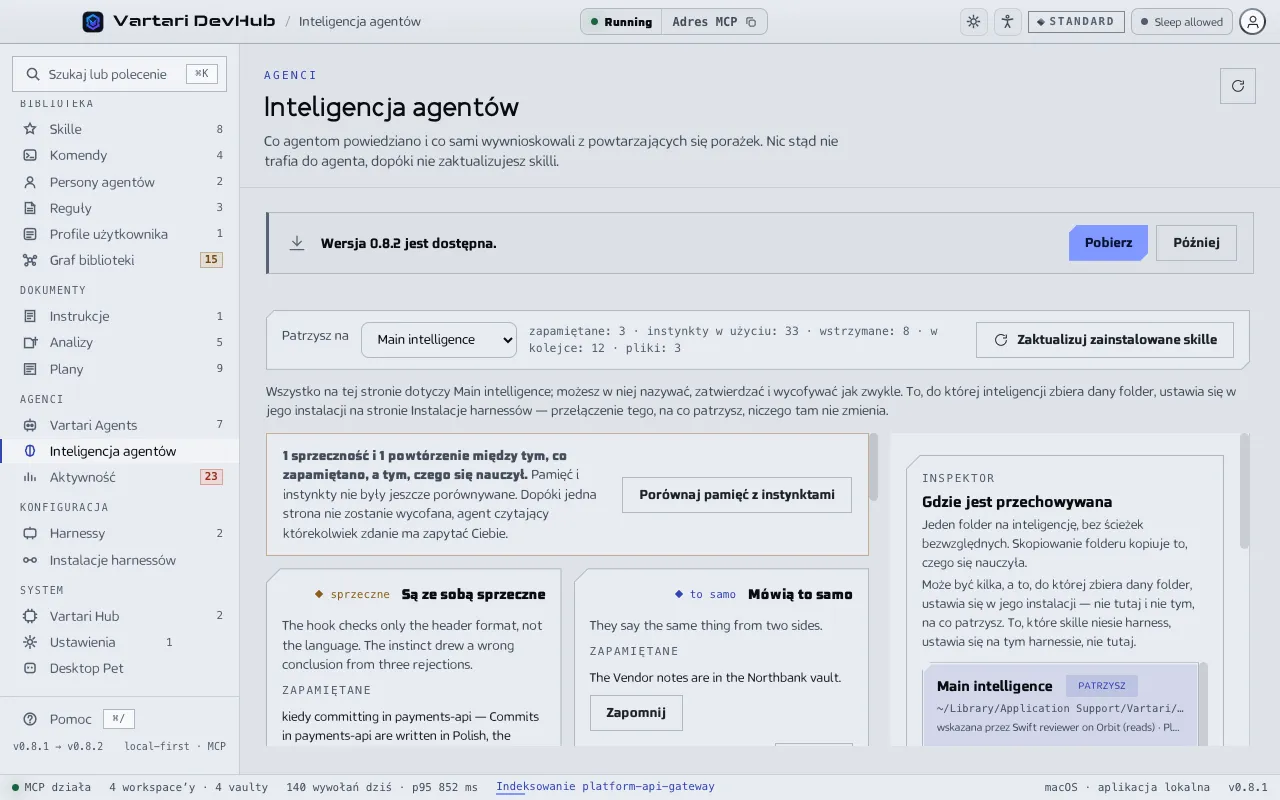Click Porównaj pamięć z instynktami

coord(737,495)
